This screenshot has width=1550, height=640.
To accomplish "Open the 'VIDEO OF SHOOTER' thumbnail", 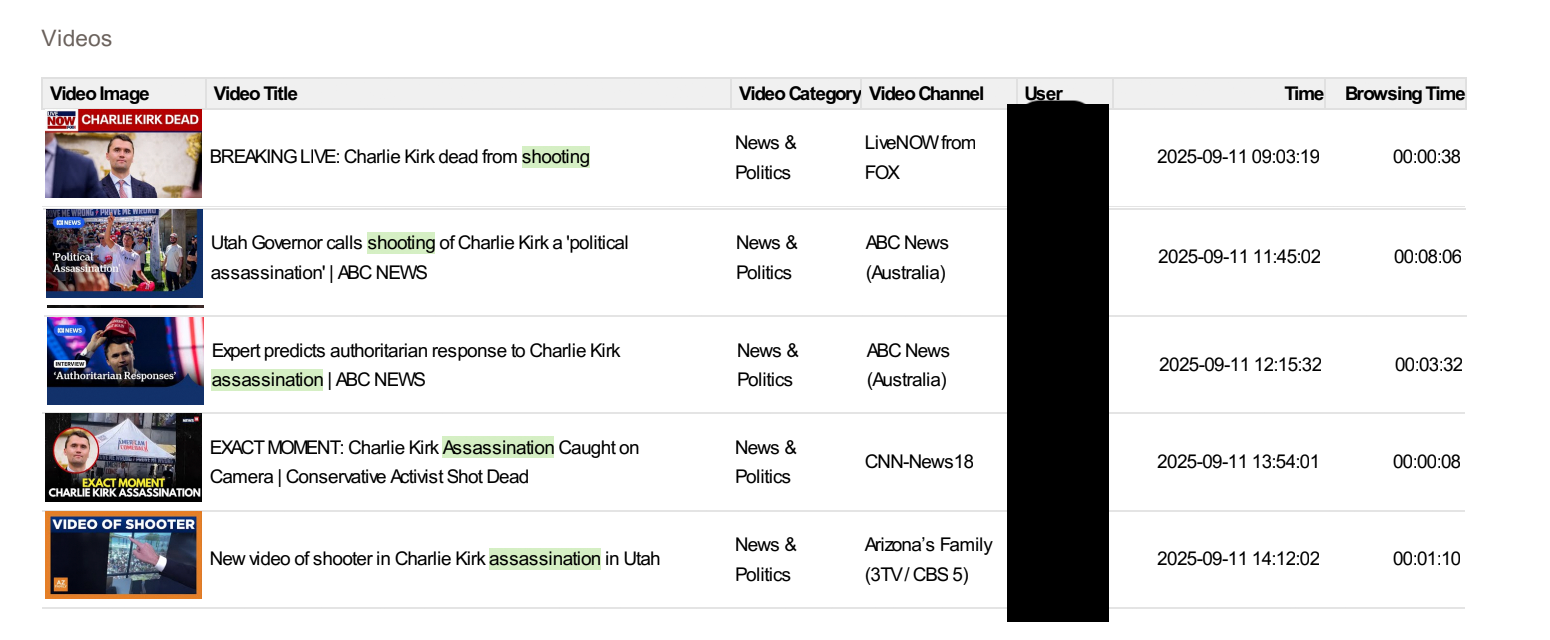I will click(123, 555).
